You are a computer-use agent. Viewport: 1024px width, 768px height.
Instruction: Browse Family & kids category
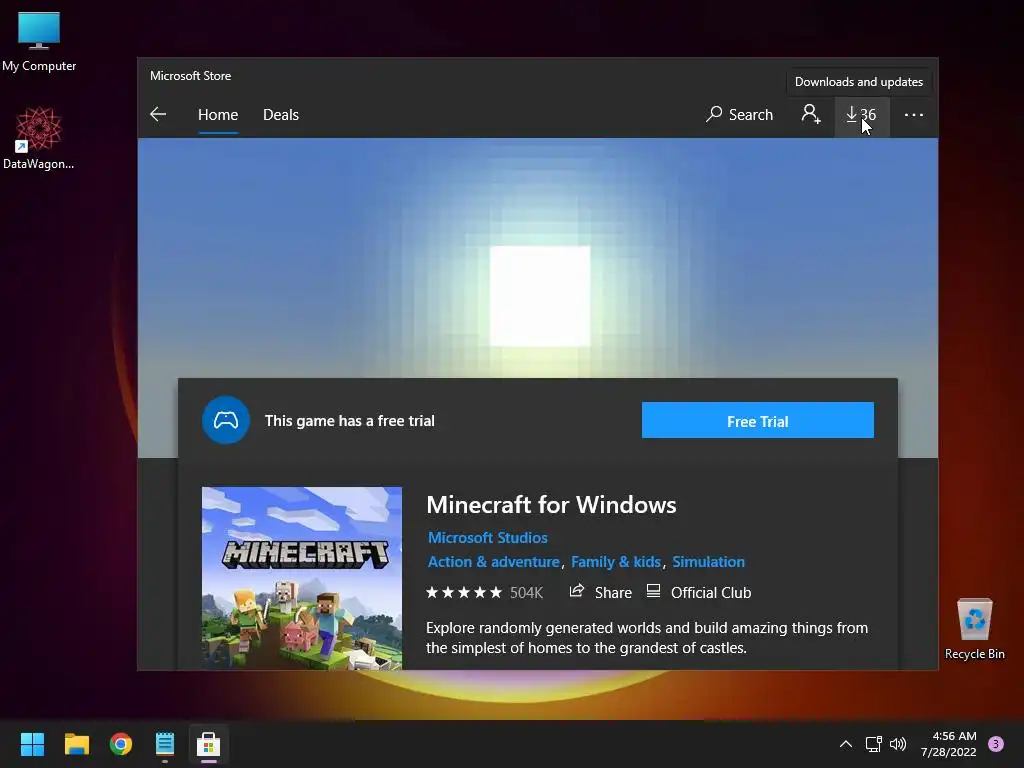[616, 562]
